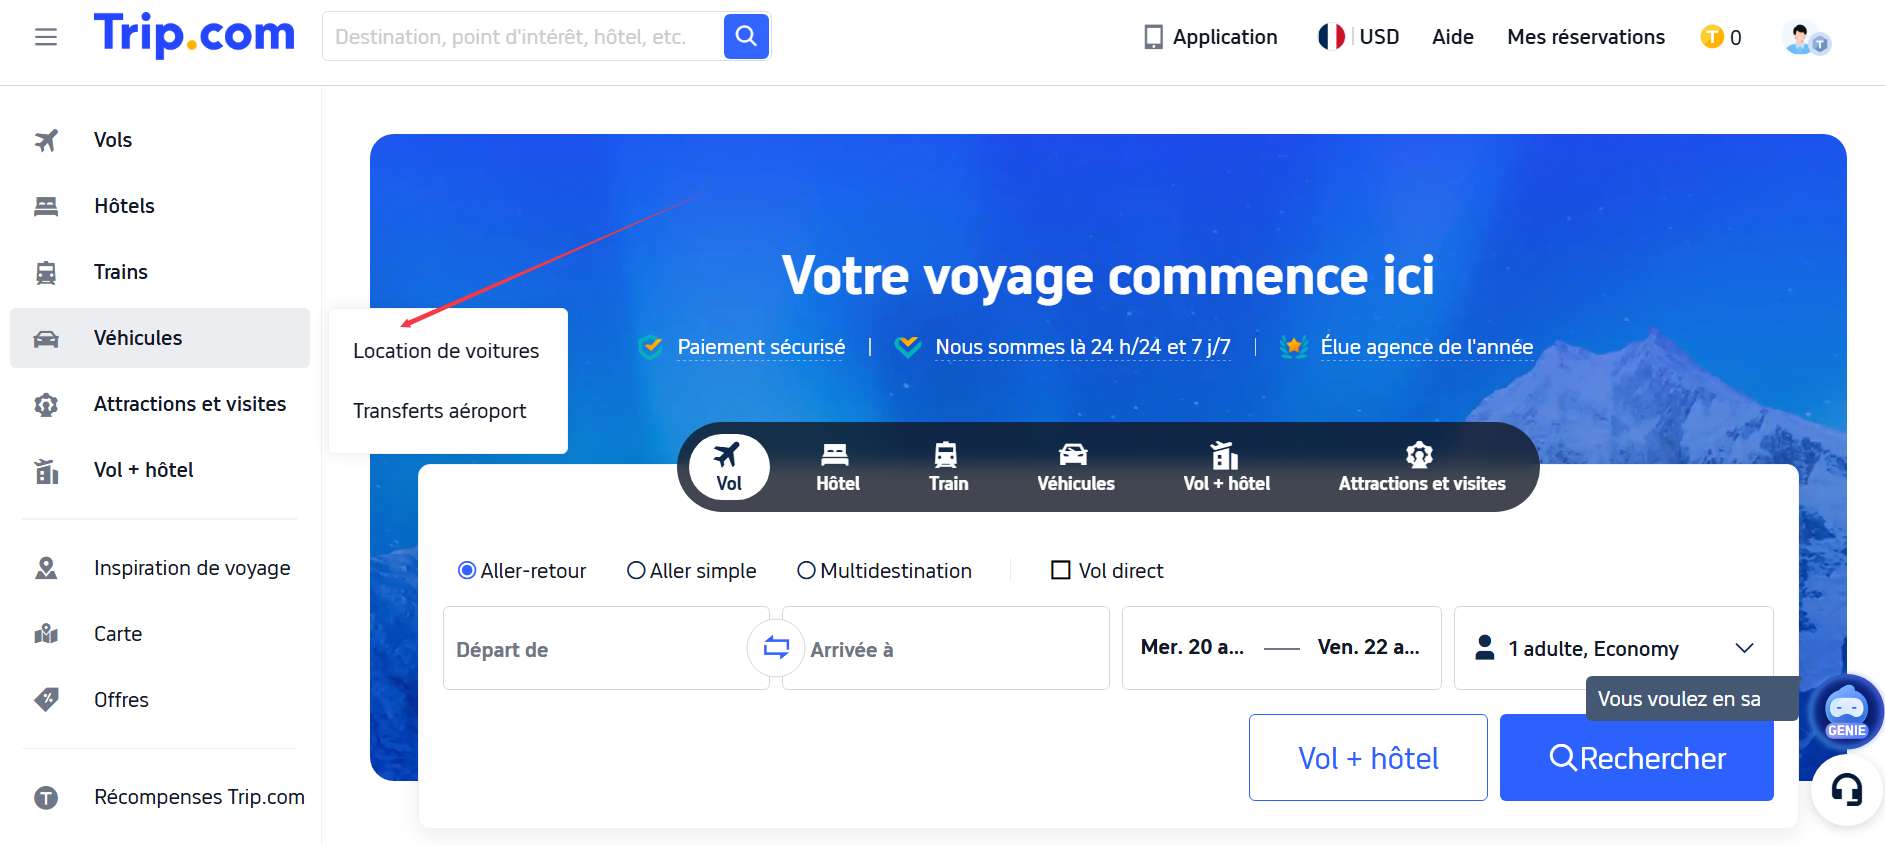Click the star agence de l'année icon
This screenshot has height=845, width=1885.
(1294, 347)
